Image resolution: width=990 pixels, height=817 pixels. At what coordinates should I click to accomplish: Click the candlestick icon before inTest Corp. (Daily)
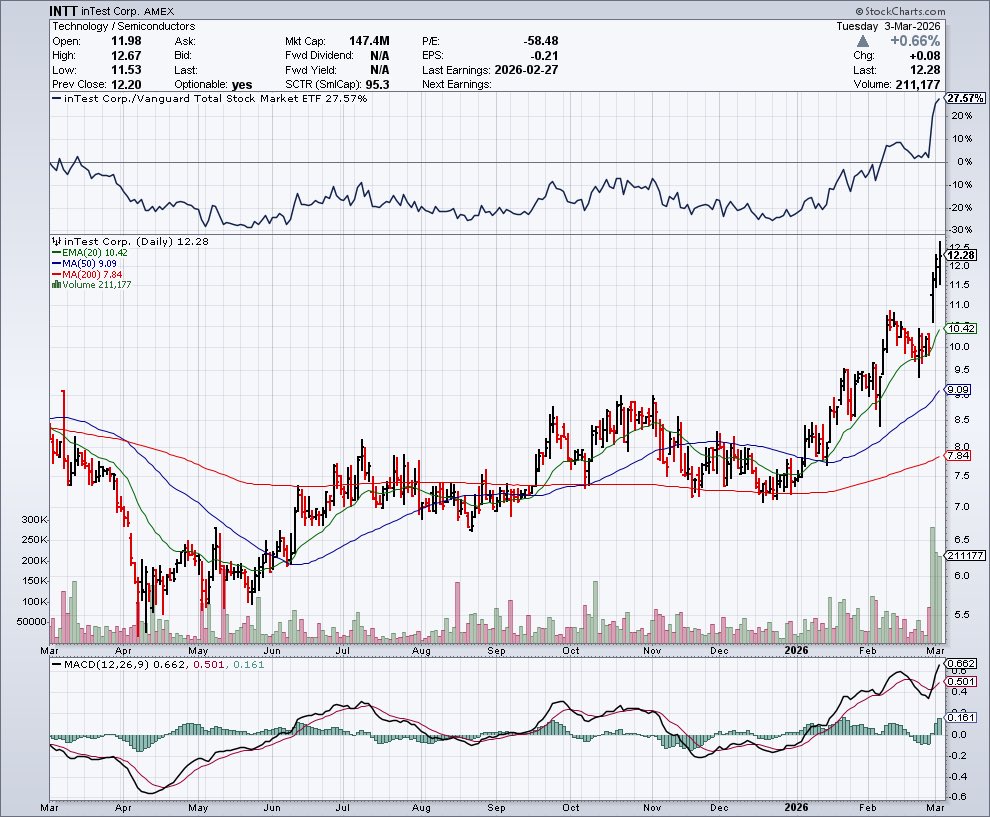click(x=56, y=241)
